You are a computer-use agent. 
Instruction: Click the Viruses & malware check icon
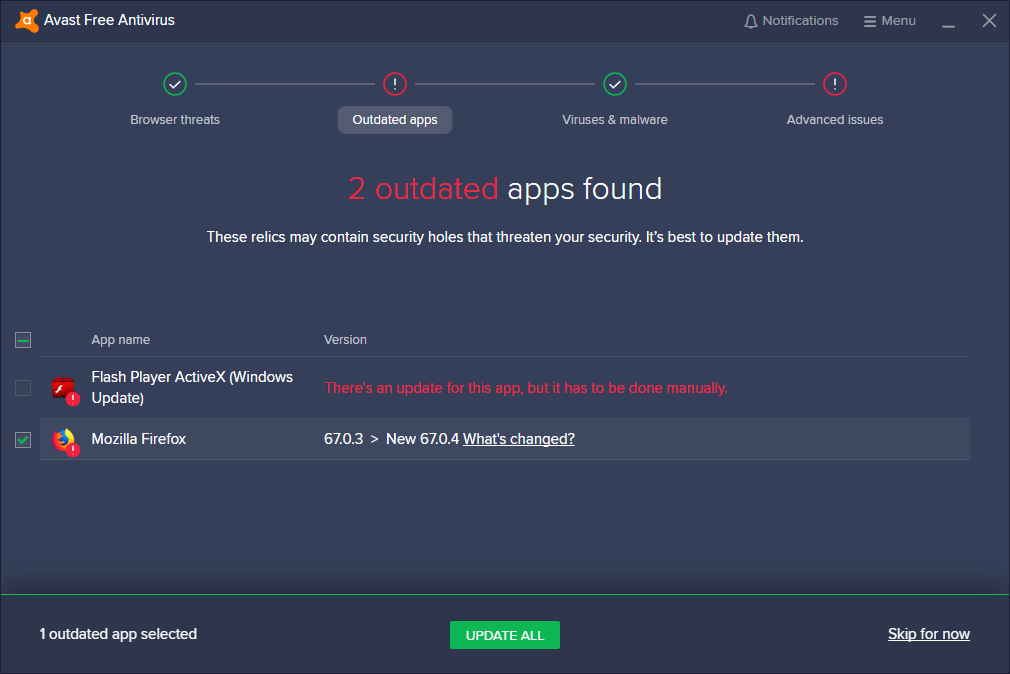pos(615,84)
